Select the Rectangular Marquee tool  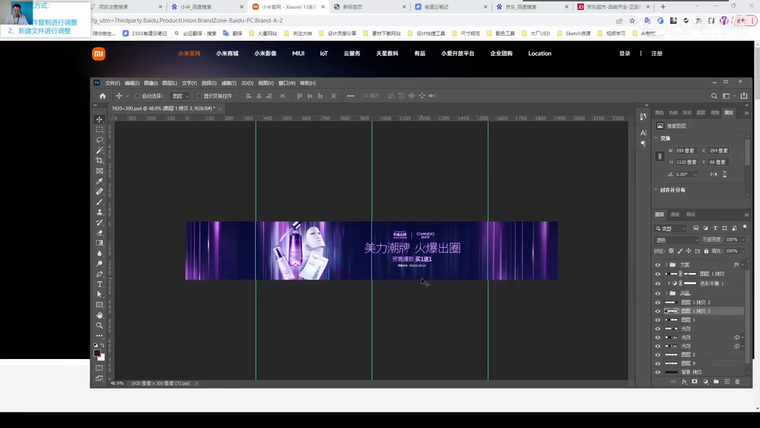point(99,130)
